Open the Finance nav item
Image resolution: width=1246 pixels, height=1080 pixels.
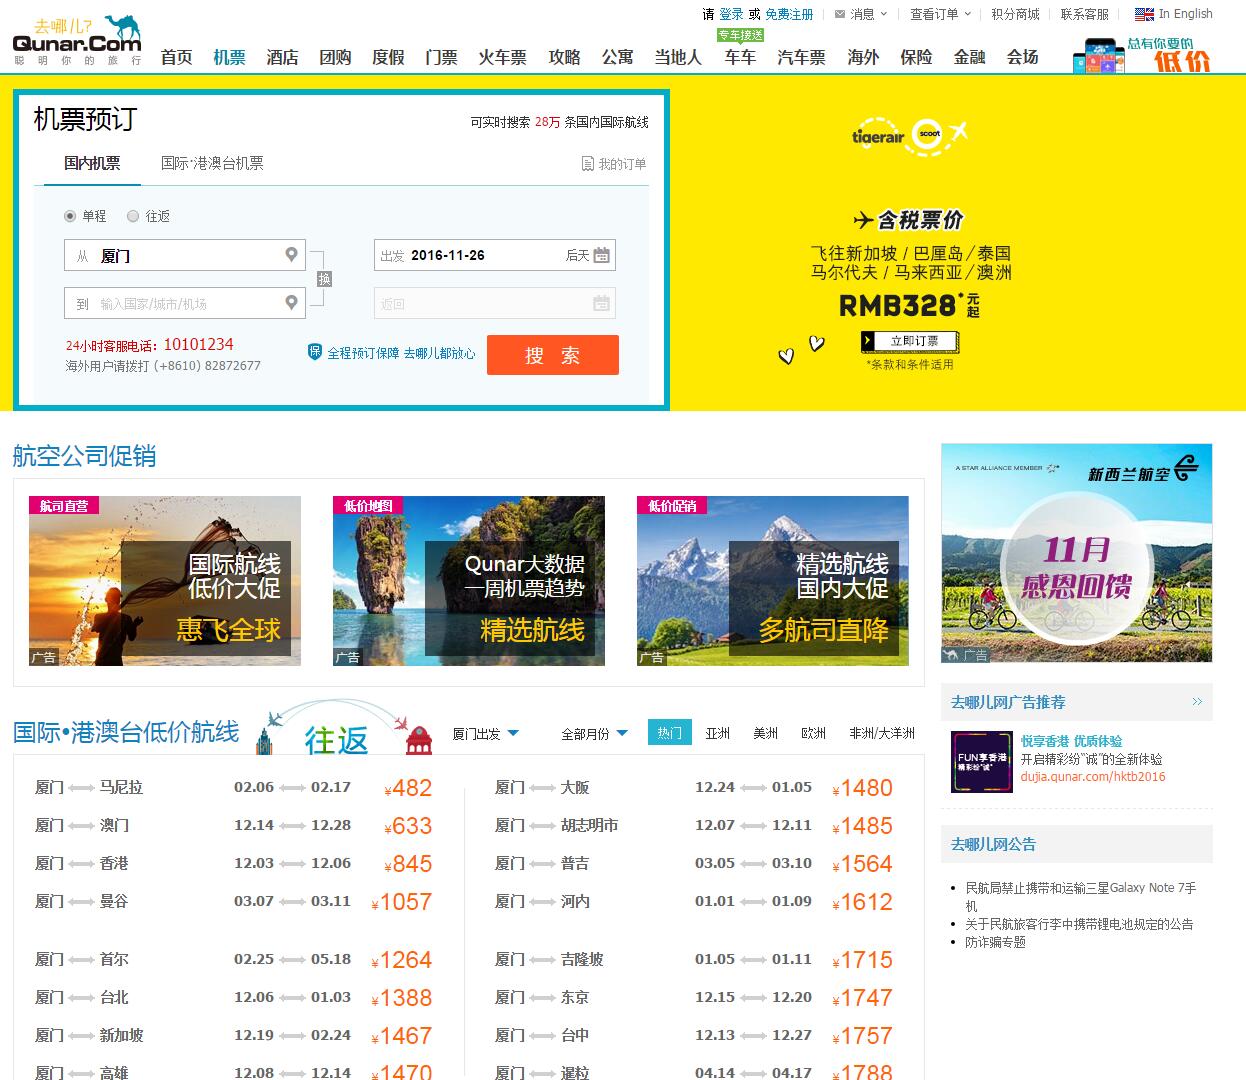point(969,58)
